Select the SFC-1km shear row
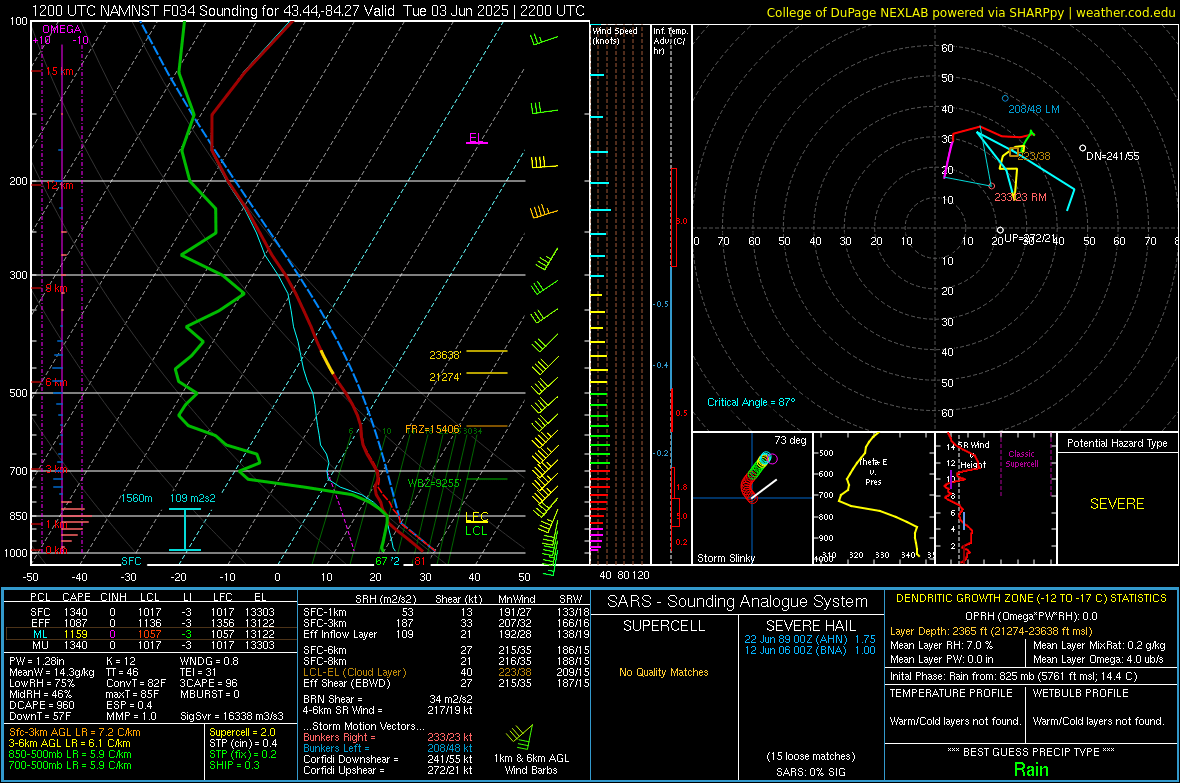 [x=446, y=613]
